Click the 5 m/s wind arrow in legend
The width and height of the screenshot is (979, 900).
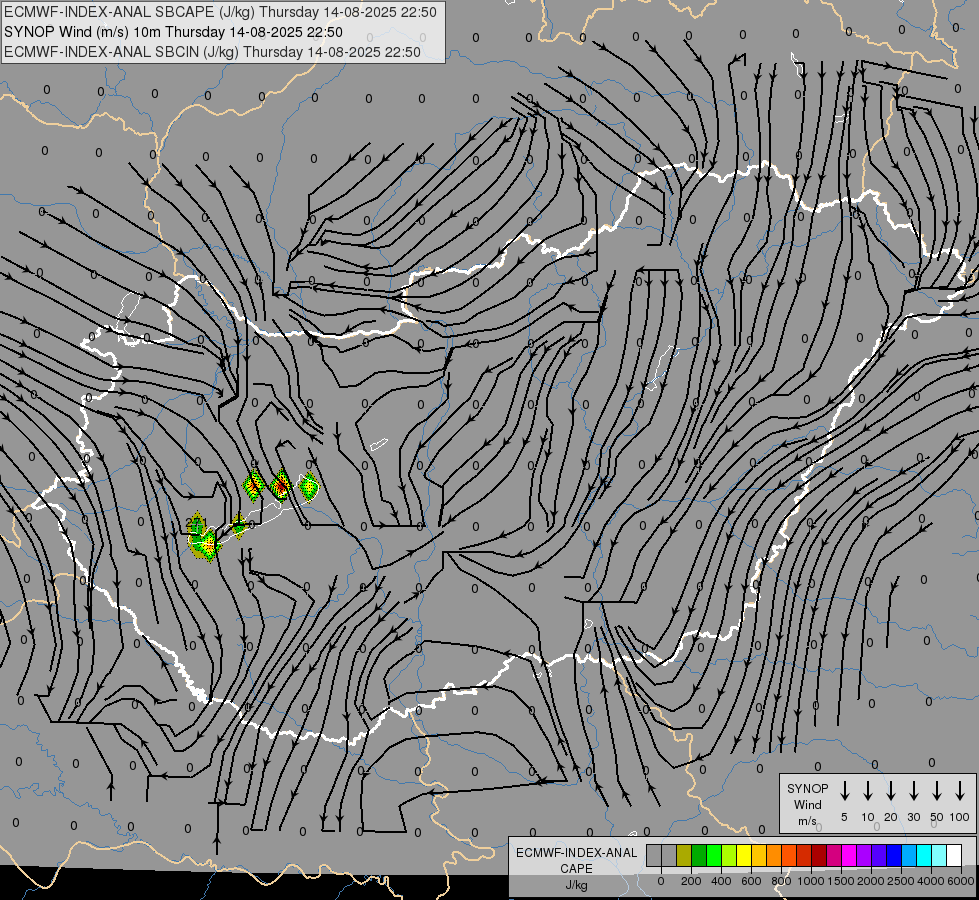pyautogui.click(x=844, y=791)
